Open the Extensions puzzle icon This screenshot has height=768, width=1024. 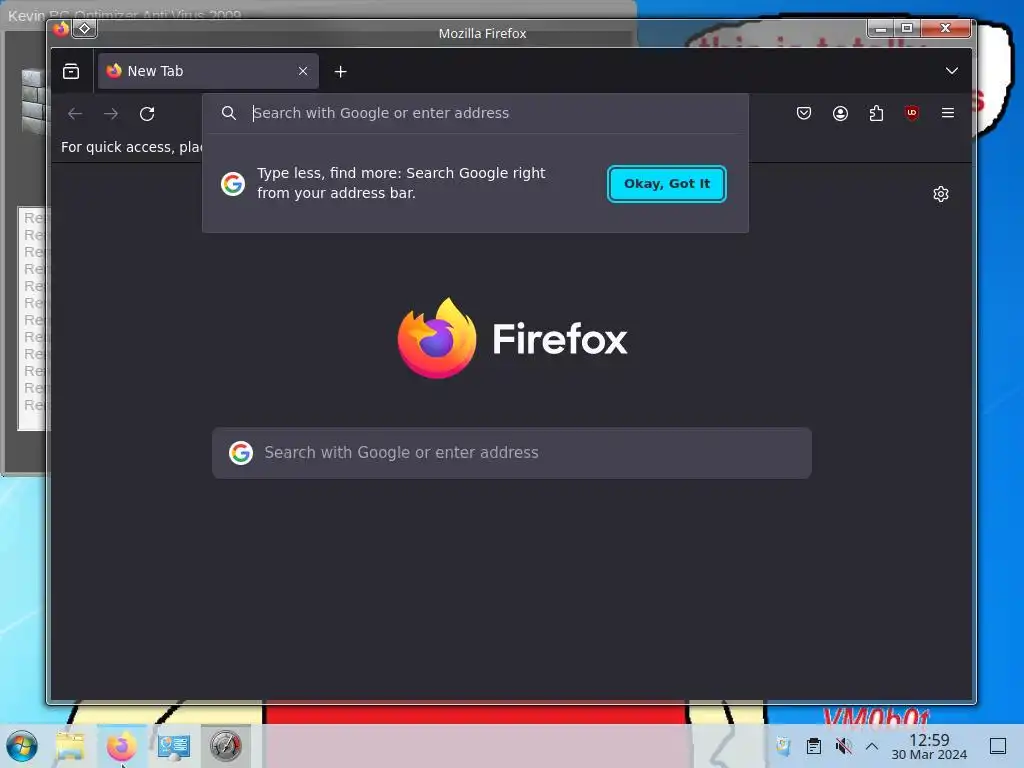point(876,113)
